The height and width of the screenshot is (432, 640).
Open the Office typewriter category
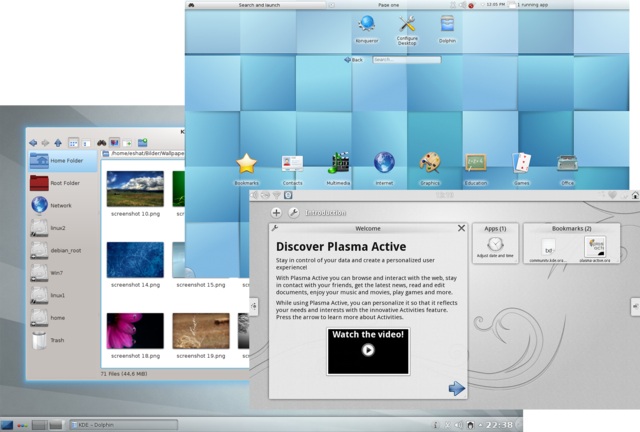tap(567, 170)
